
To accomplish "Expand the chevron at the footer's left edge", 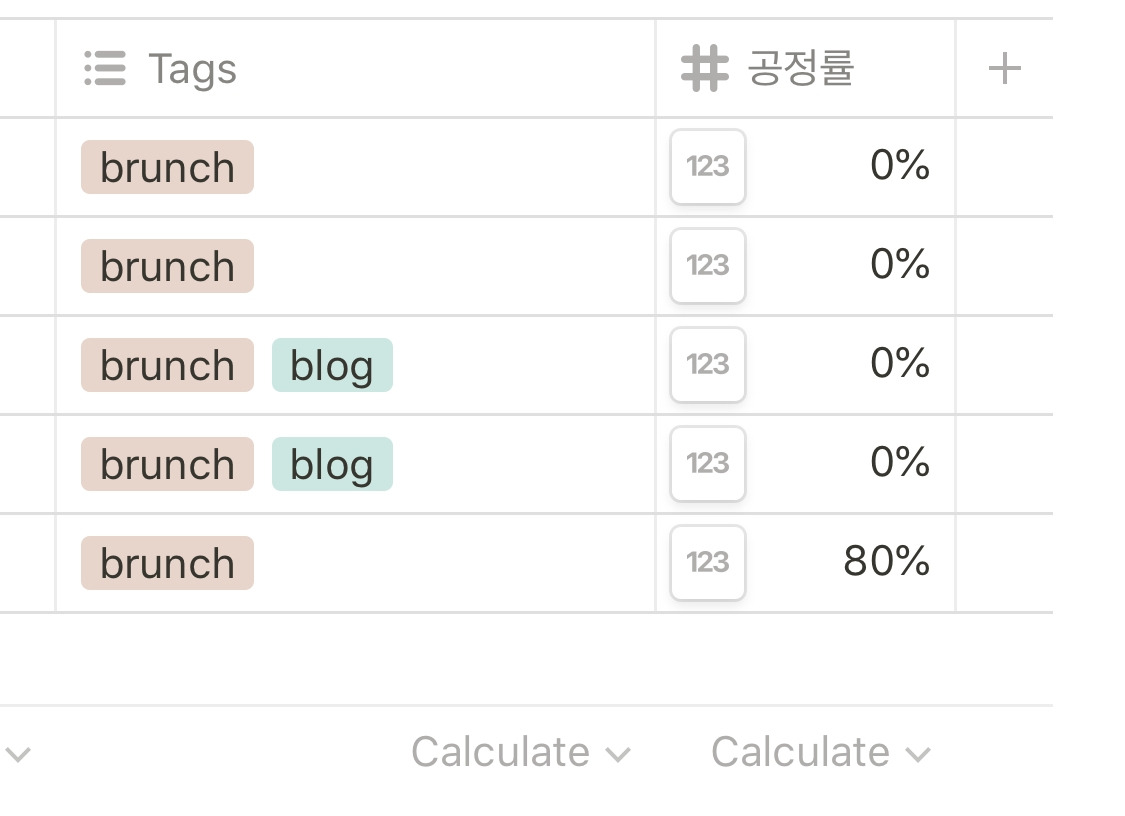I will pyautogui.click(x=18, y=754).
